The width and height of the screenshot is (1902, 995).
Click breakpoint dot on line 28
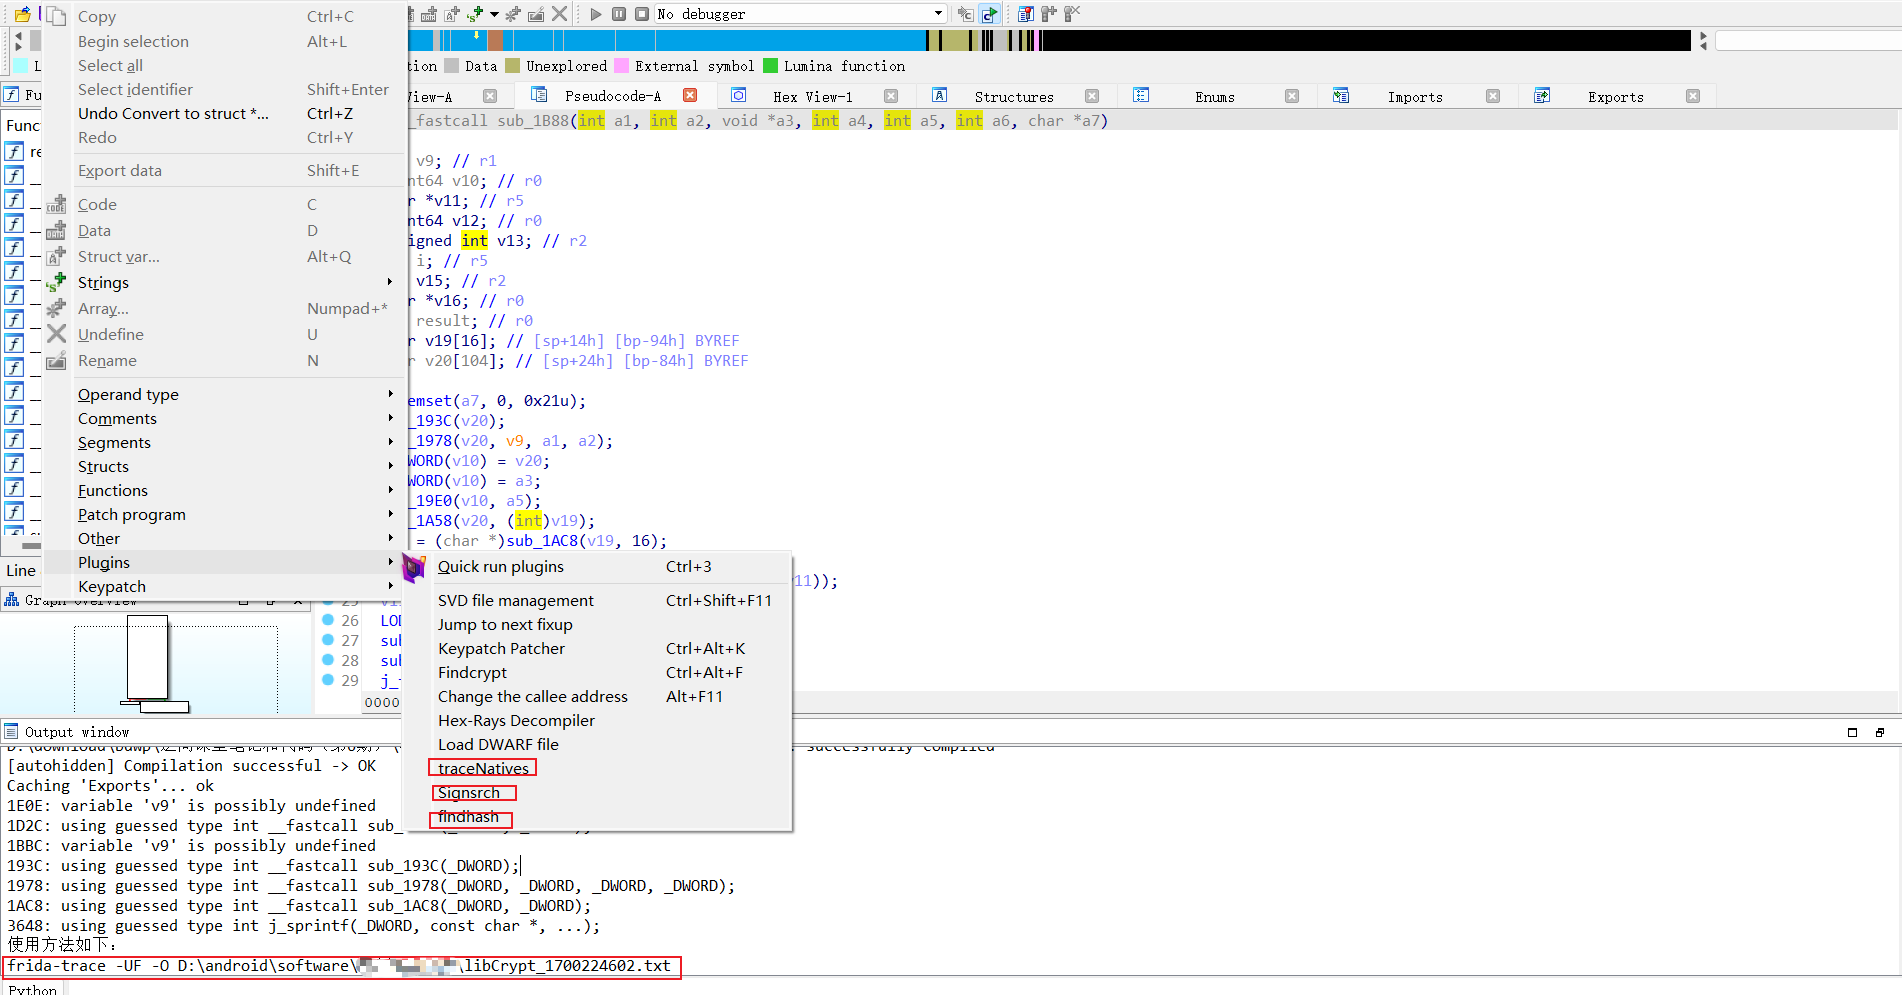[328, 660]
